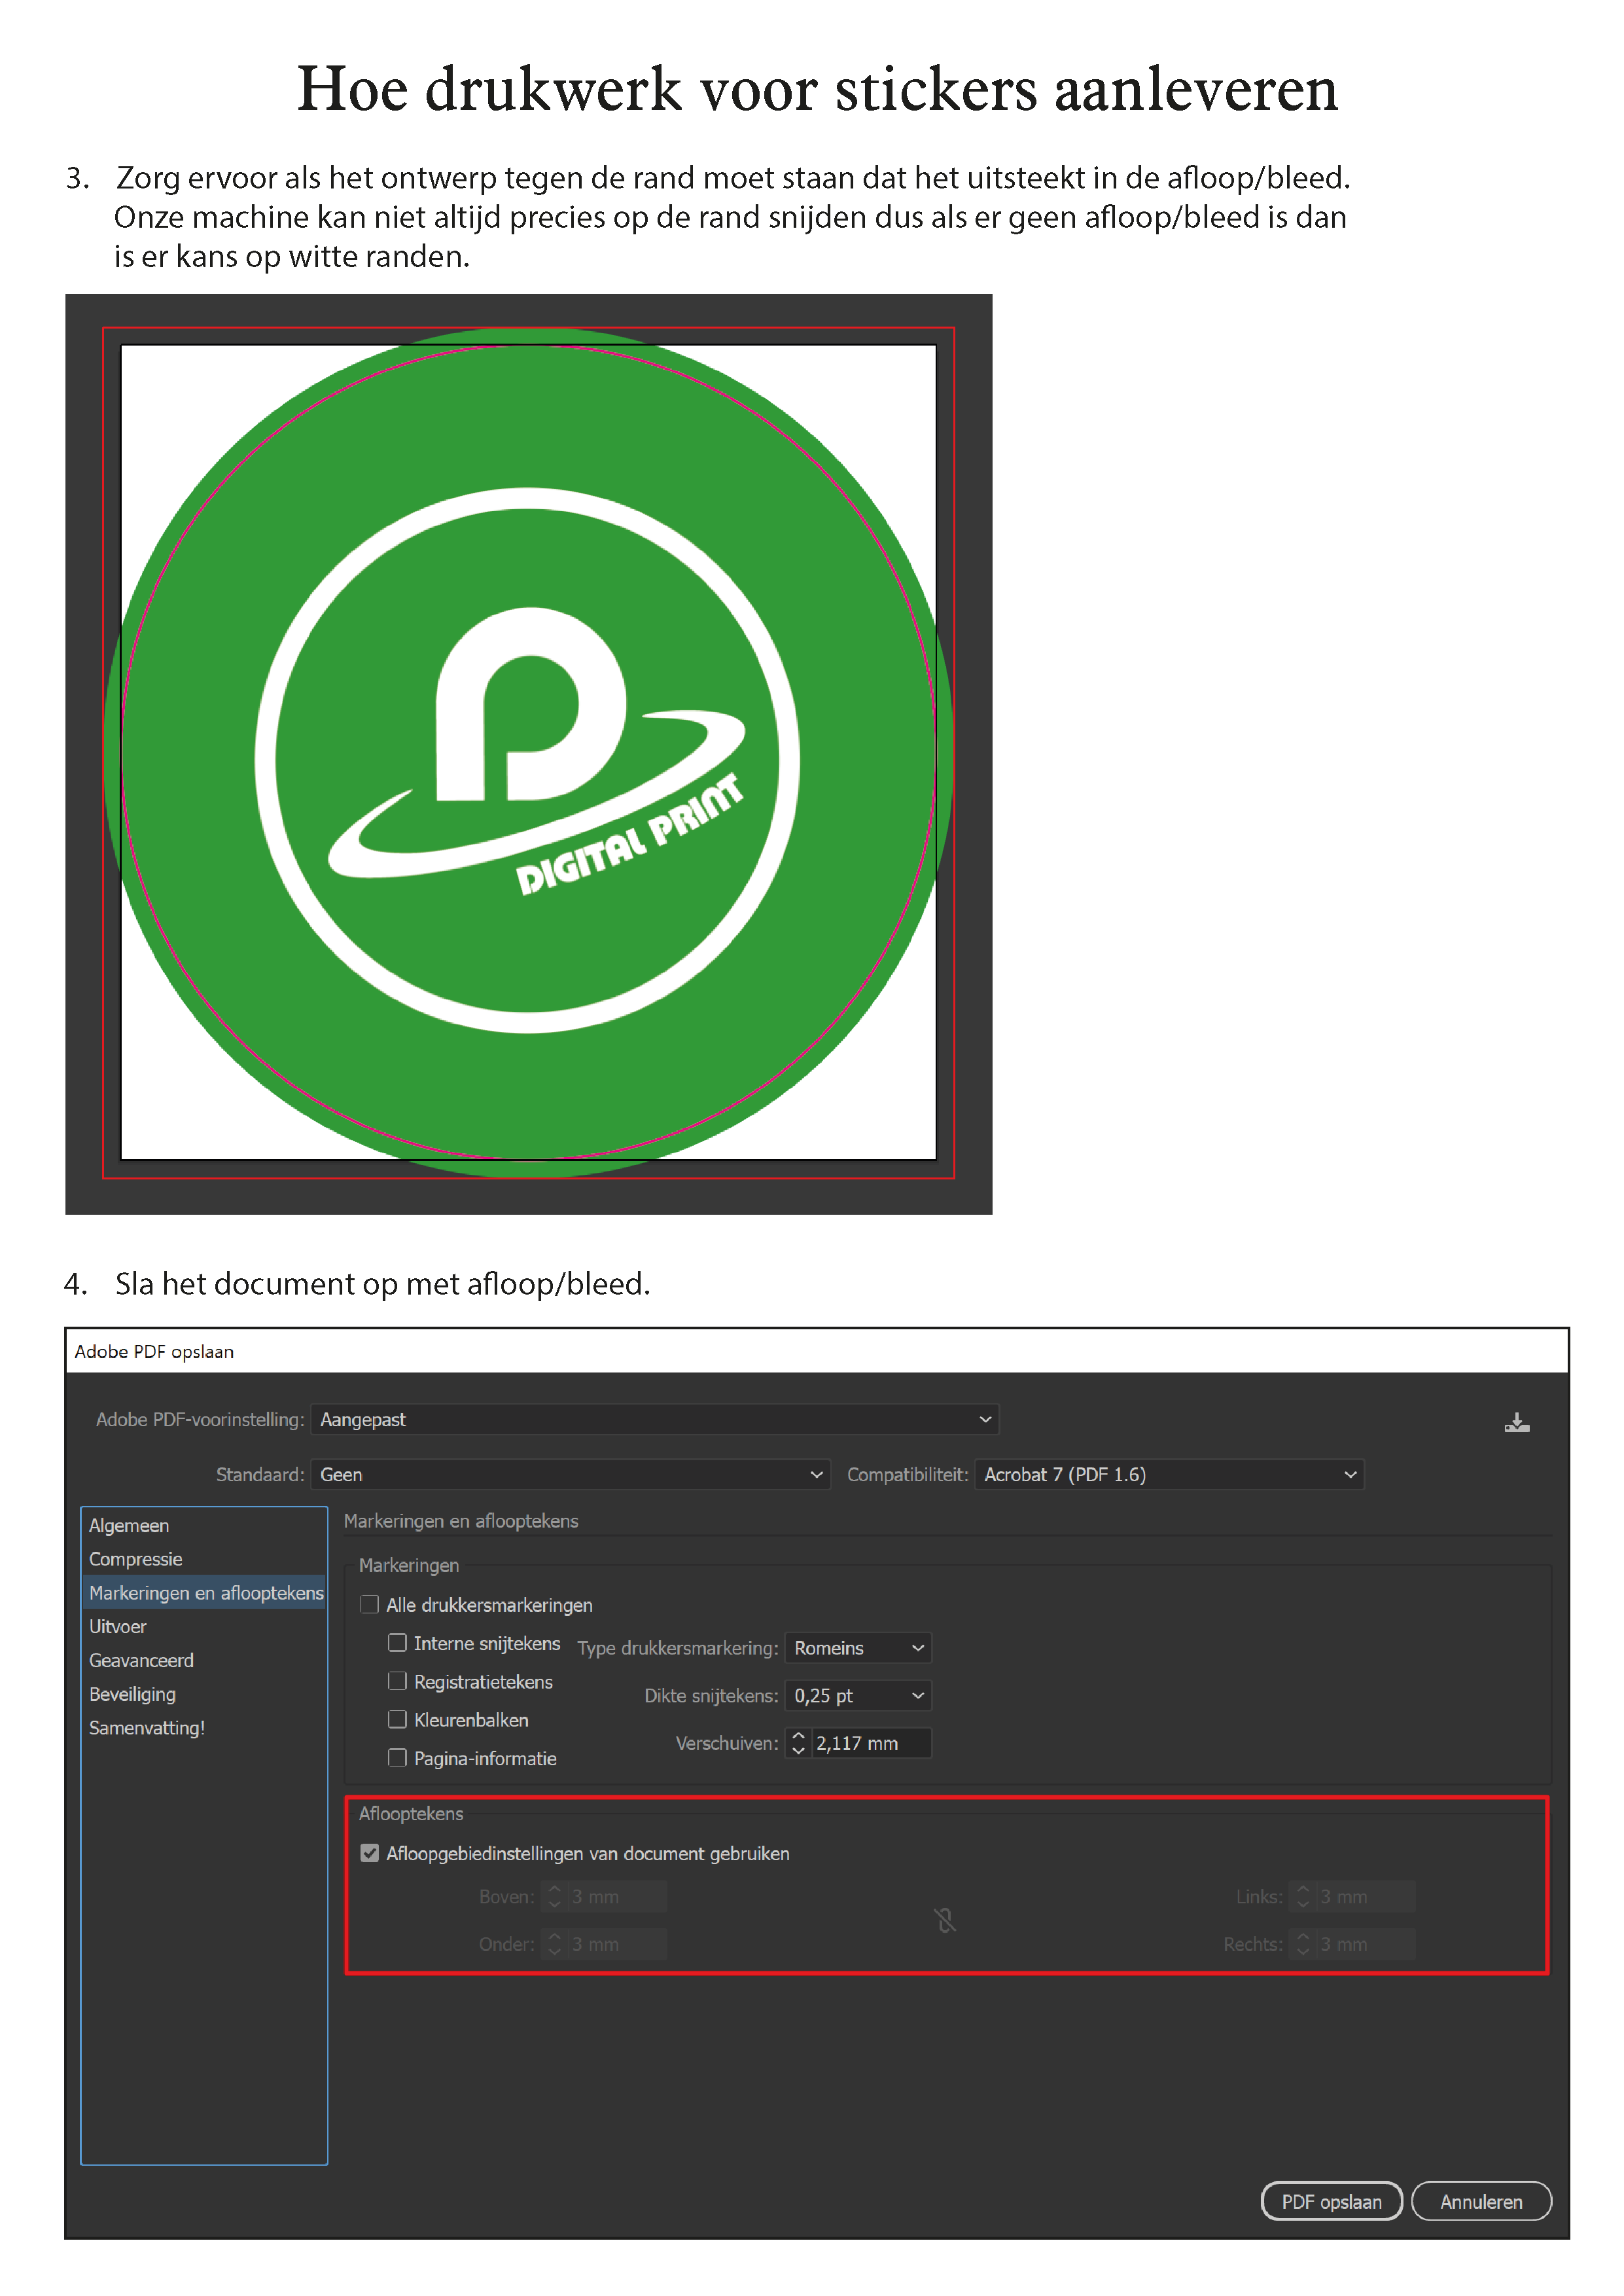Open Compatibiliteit dropdown Acrobat 7
This screenshot has height=2296, width=1624.
pyautogui.click(x=1169, y=1474)
